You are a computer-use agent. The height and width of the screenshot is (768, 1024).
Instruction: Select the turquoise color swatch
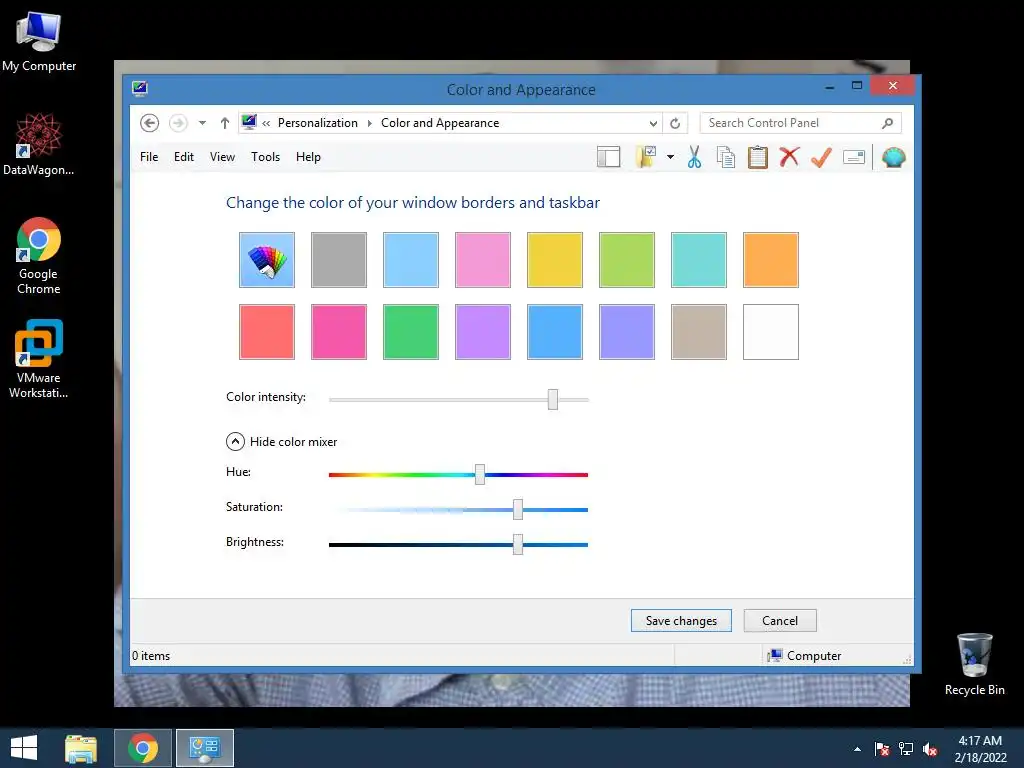coord(699,260)
